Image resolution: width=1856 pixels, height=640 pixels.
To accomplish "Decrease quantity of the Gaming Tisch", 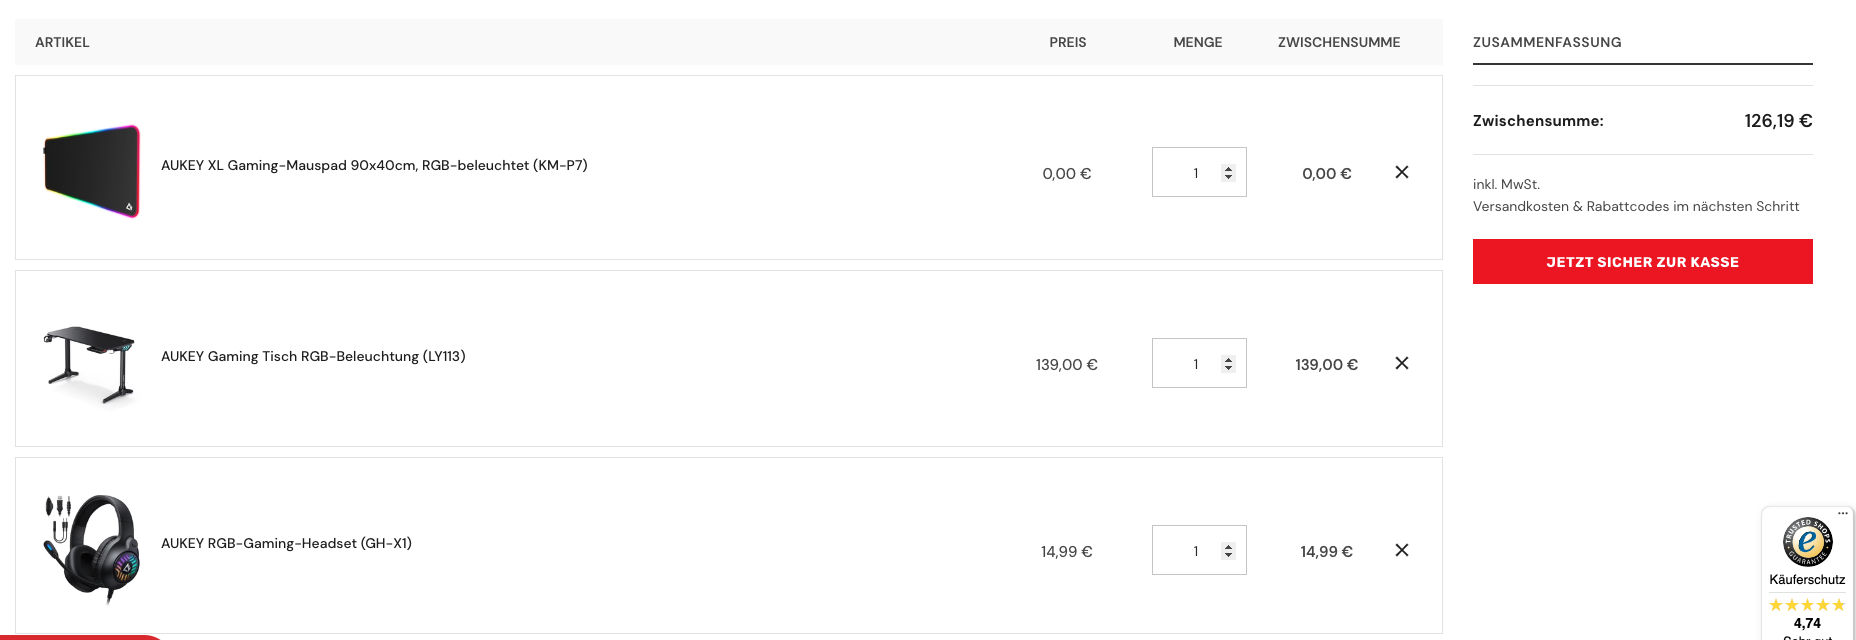I will pos(1229,368).
